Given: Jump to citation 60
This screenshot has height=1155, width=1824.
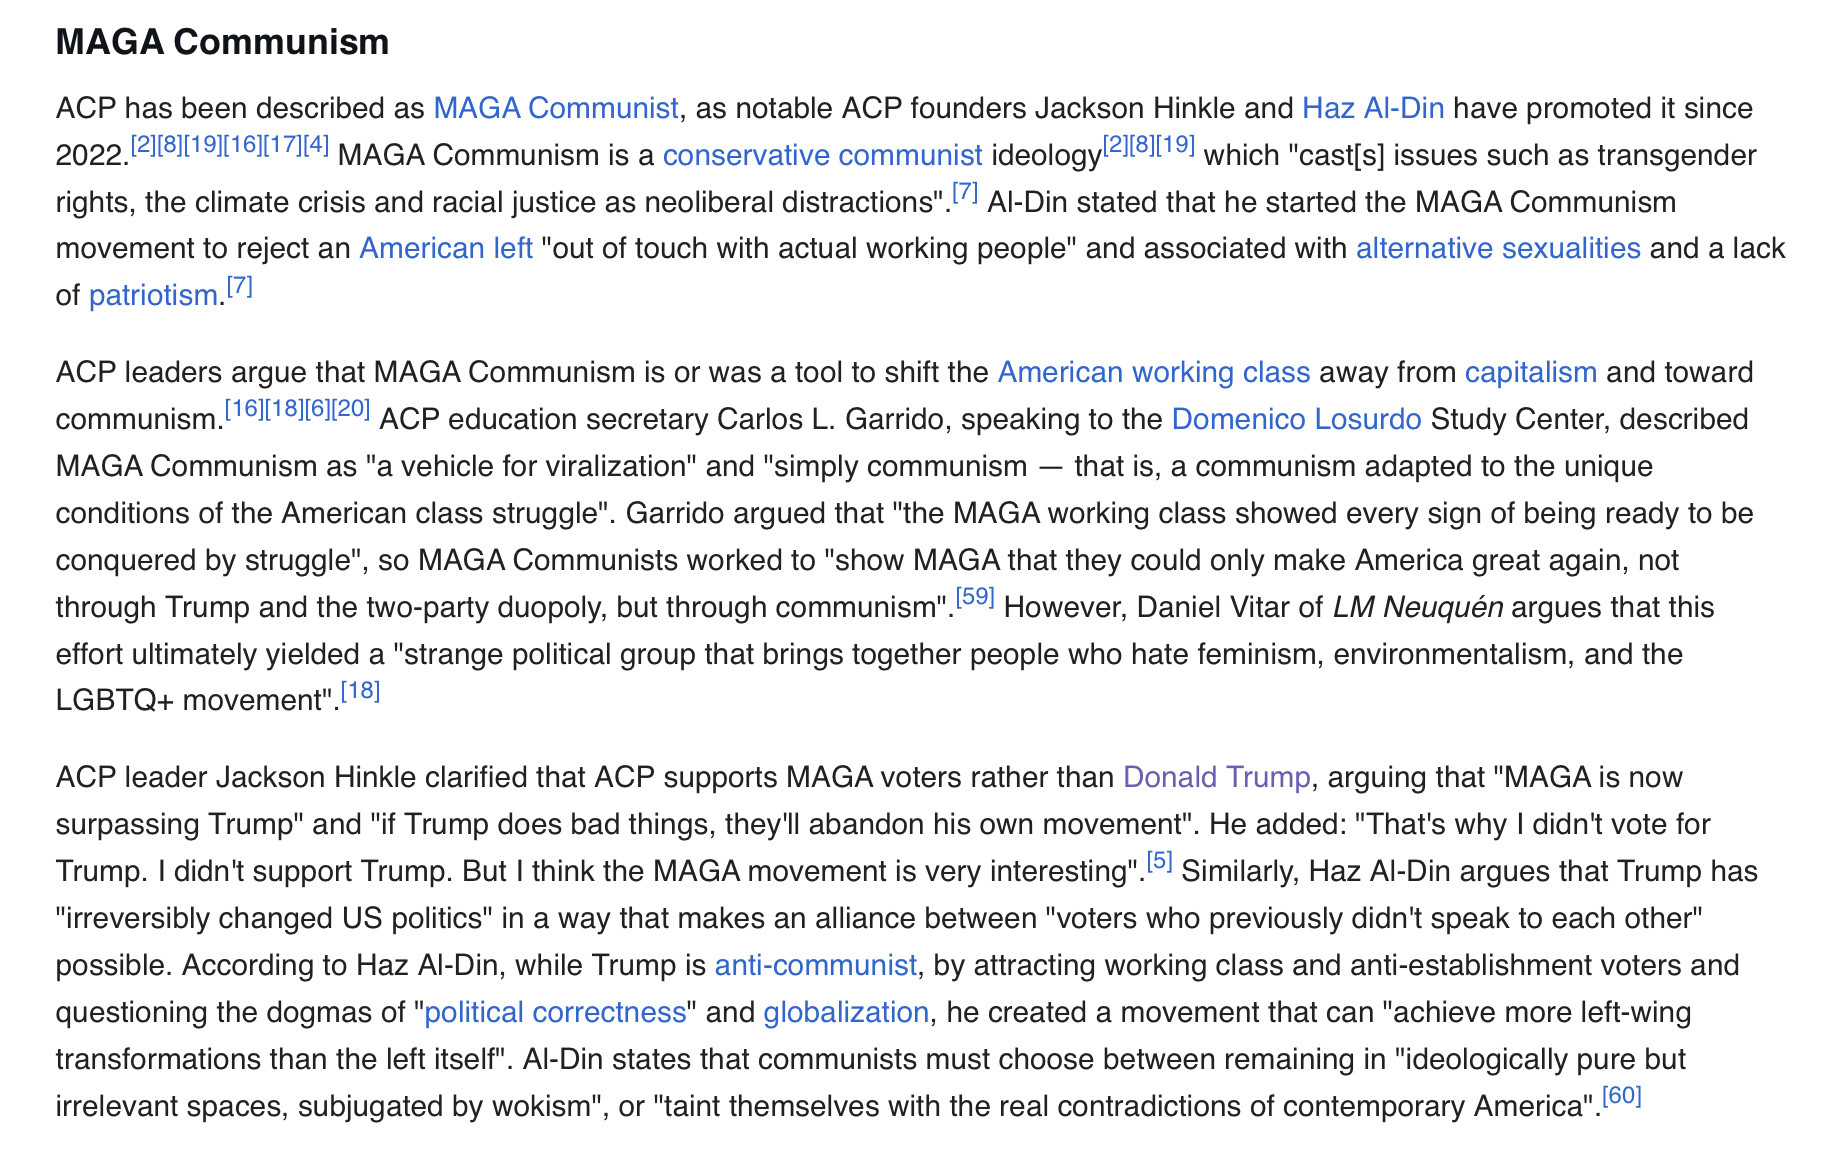Looking at the screenshot, I should [x=1622, y=1097].
